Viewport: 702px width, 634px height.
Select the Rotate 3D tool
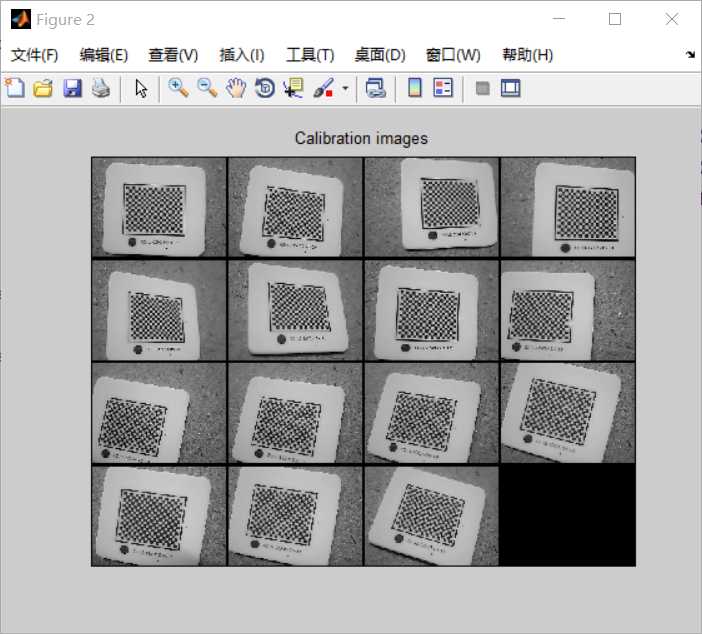coord(265,88)
